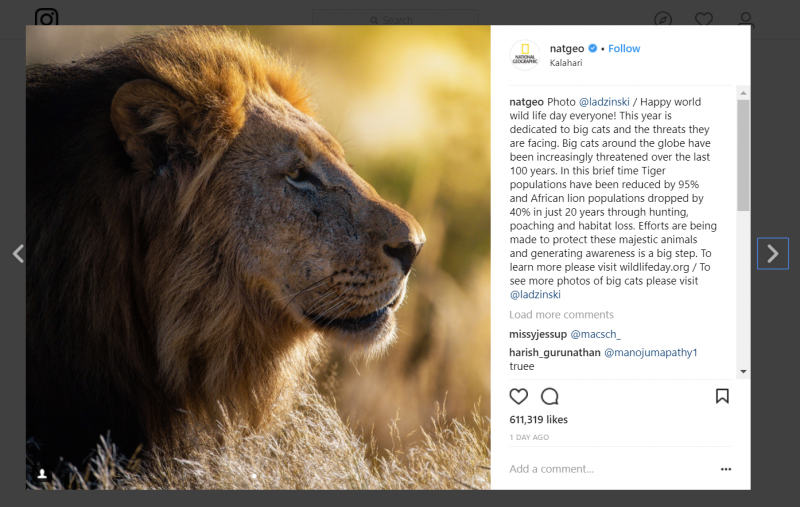The width and height of the screenshot is (800, 507).
Task: Open the 611,319 likes list
Action: pos(538,419)
